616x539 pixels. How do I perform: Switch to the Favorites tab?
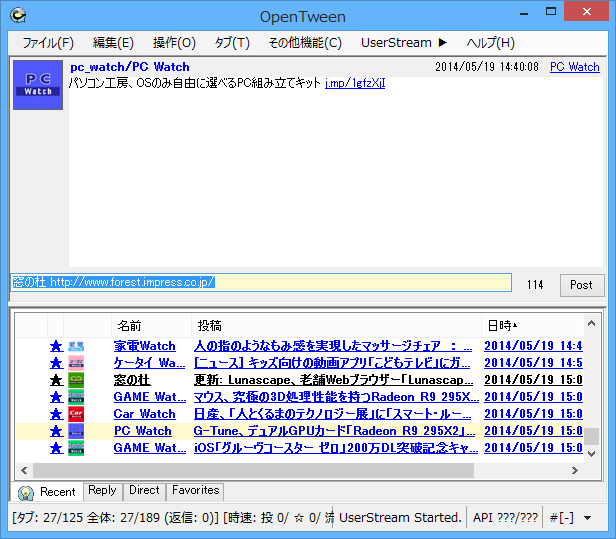pyautogui.click(x=195, y=491)
